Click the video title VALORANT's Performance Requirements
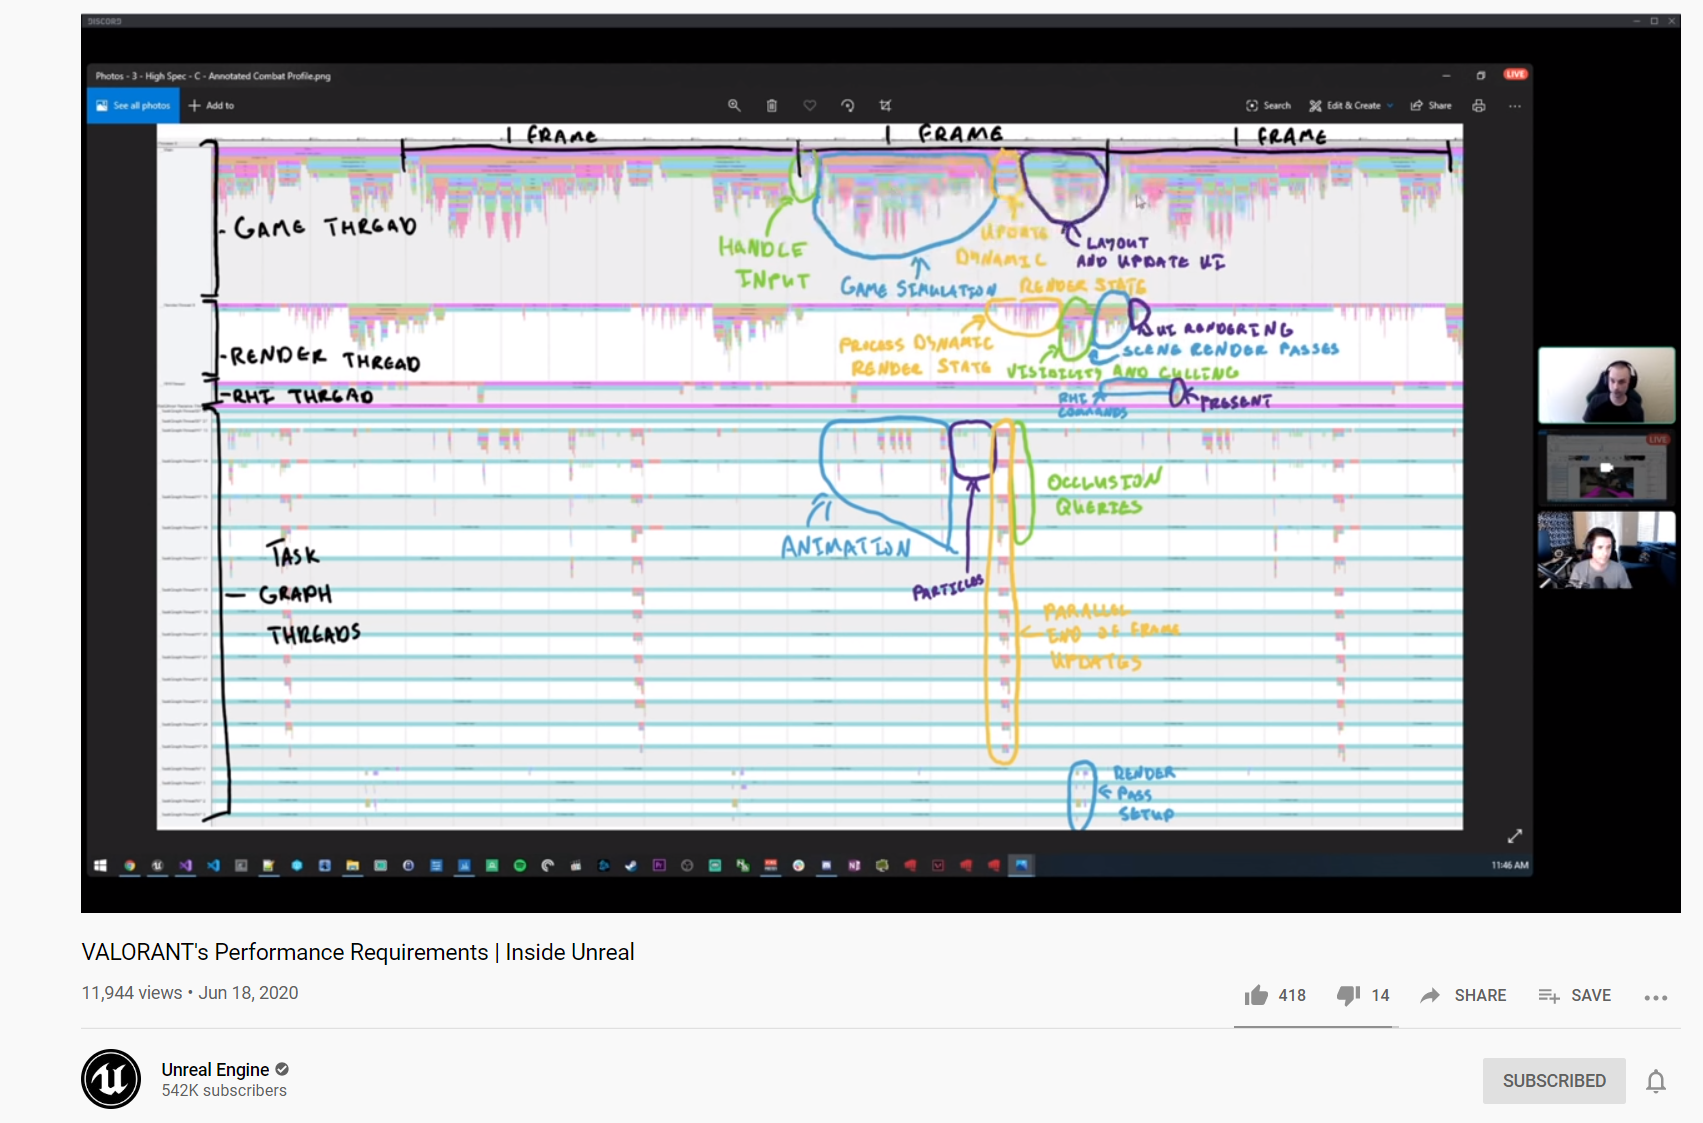 pos(358,952)
